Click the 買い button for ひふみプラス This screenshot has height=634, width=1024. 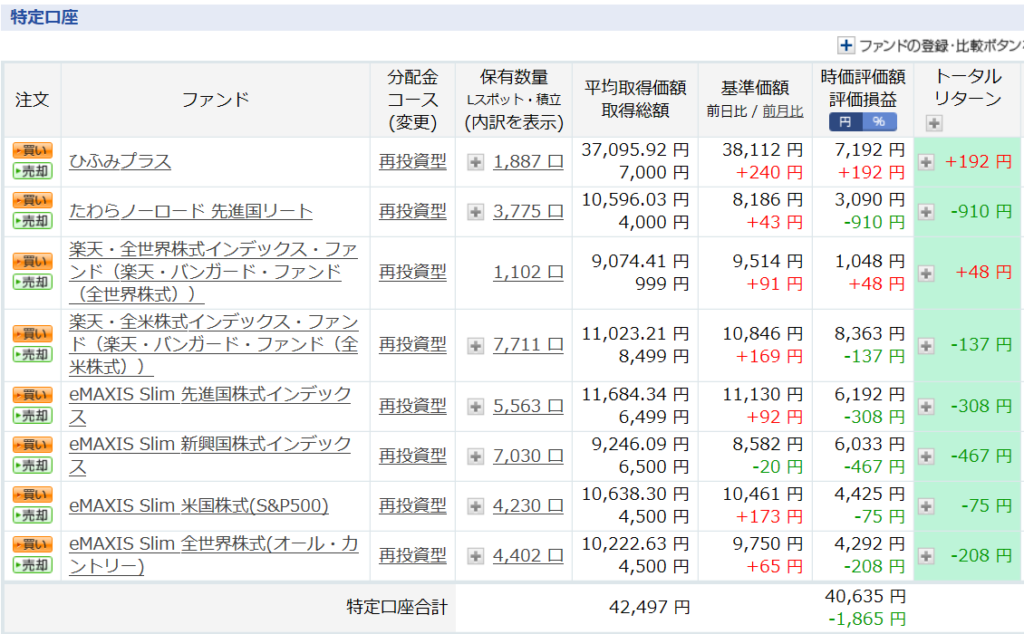pyautogui.click(x=32, y=150)
